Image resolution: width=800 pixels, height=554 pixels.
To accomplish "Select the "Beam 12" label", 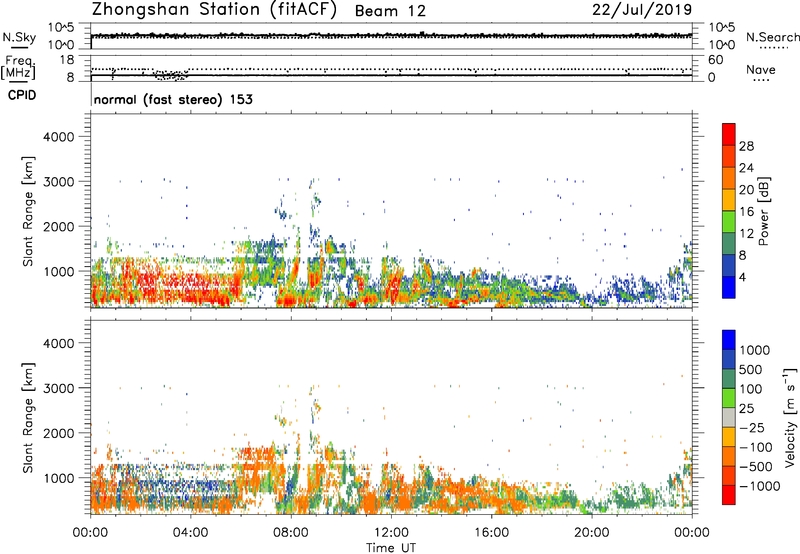I will (x=390, y=11).
